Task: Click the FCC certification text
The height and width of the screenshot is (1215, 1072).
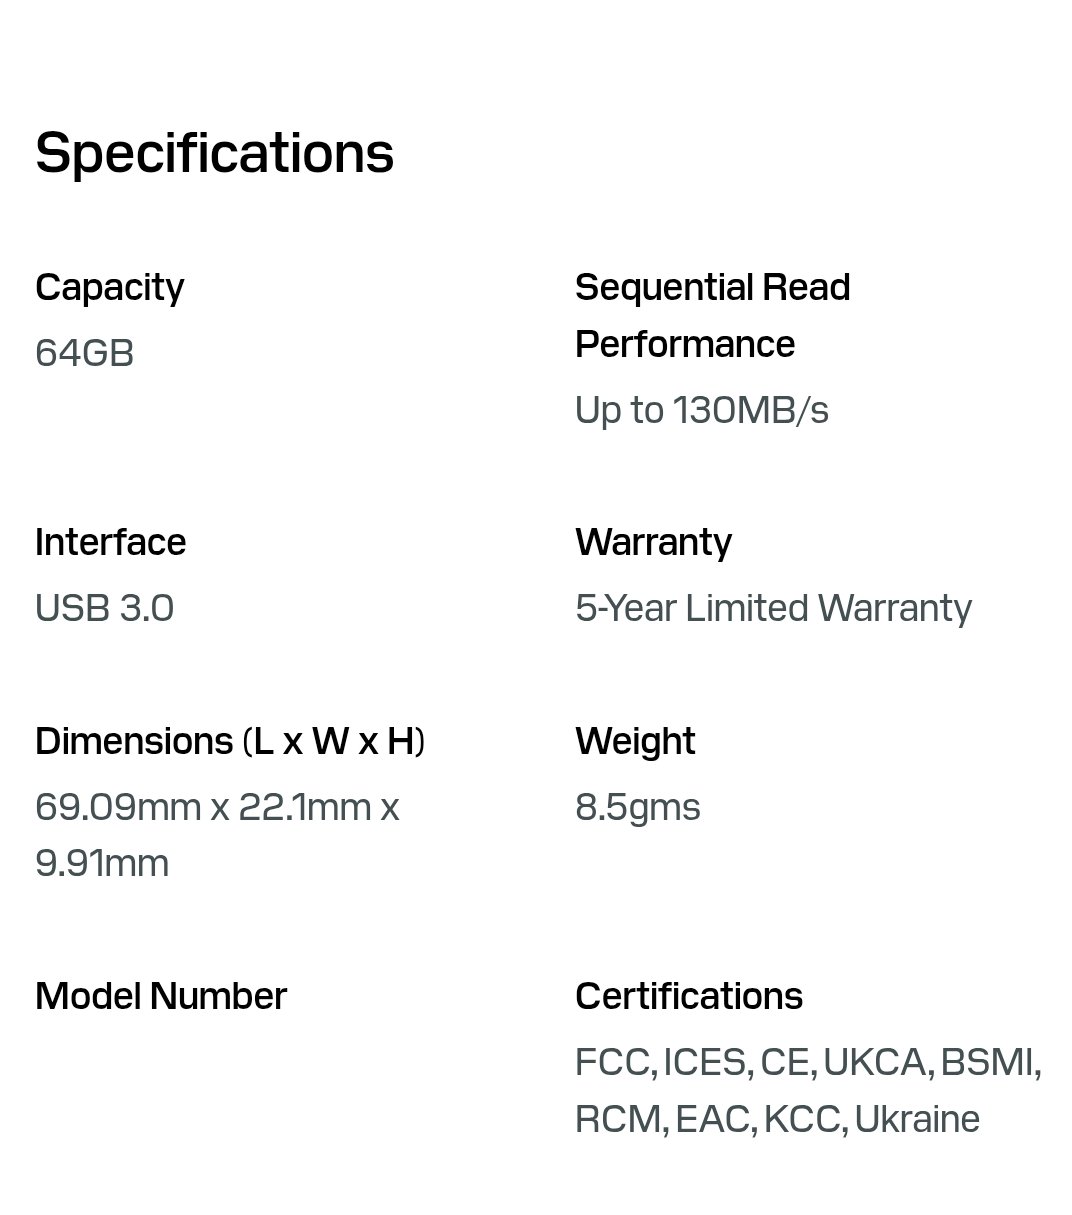Action: coord(613,1062)
